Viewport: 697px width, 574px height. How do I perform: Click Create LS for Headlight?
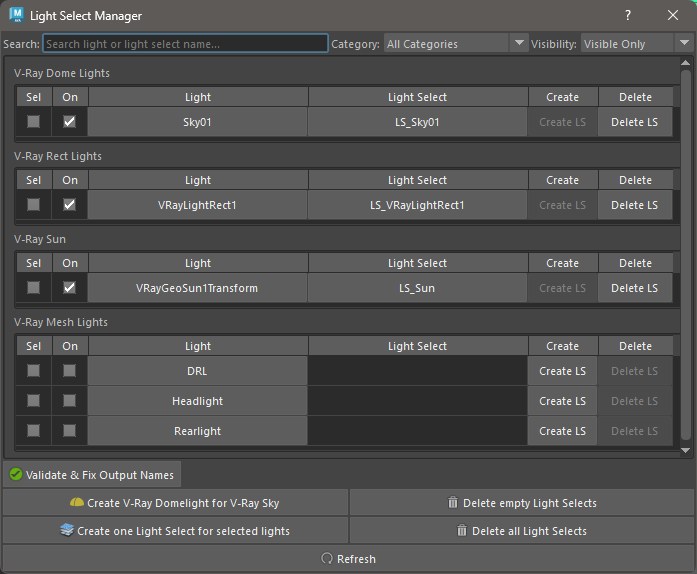pyautogui.click(x=562, y=401)
